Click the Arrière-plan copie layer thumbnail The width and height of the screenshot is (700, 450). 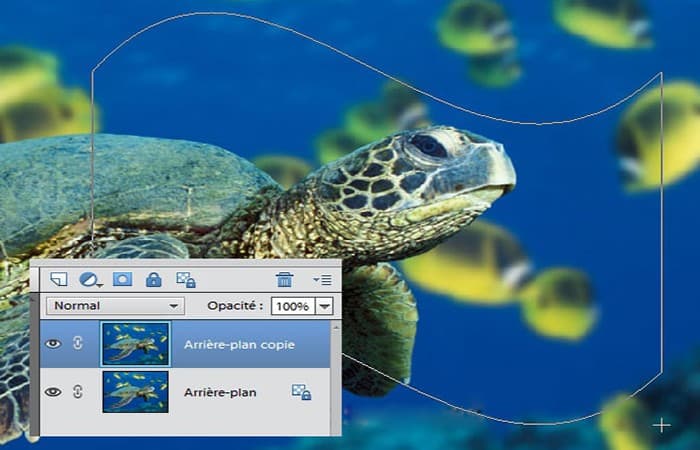pyautogui.click(x=136, y=344)
